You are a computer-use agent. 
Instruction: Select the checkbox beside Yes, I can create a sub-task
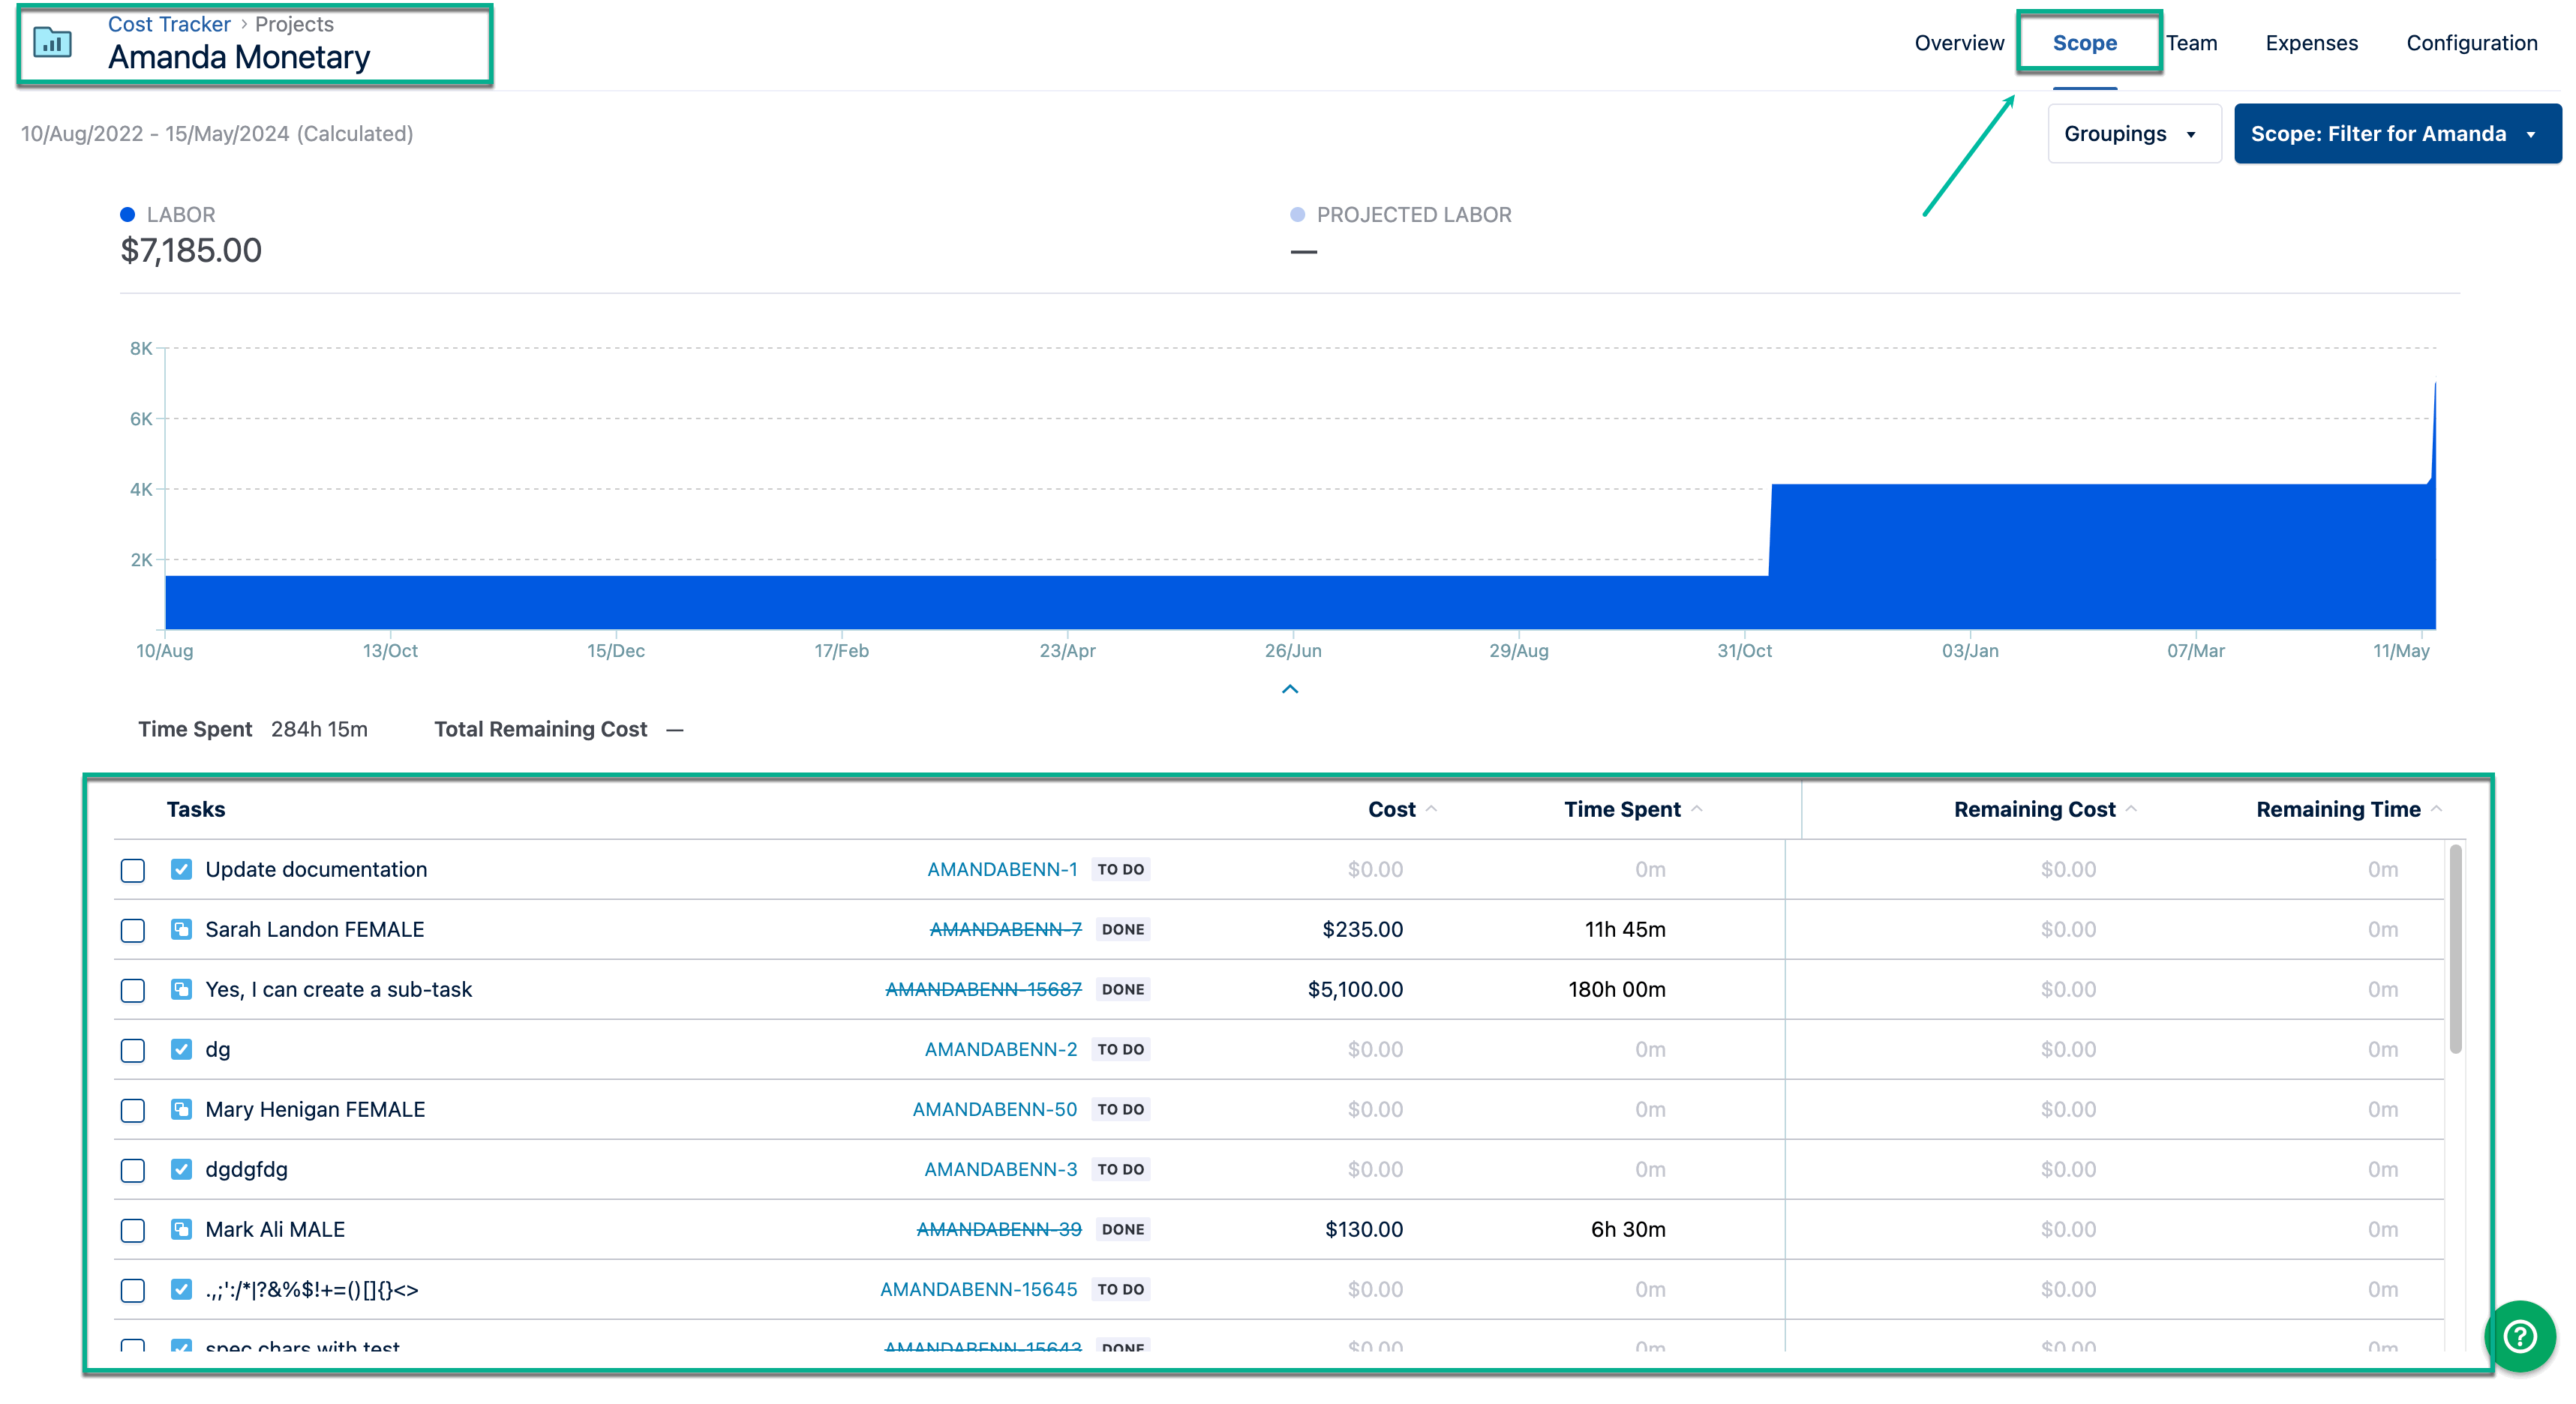(x=132, y=990)
